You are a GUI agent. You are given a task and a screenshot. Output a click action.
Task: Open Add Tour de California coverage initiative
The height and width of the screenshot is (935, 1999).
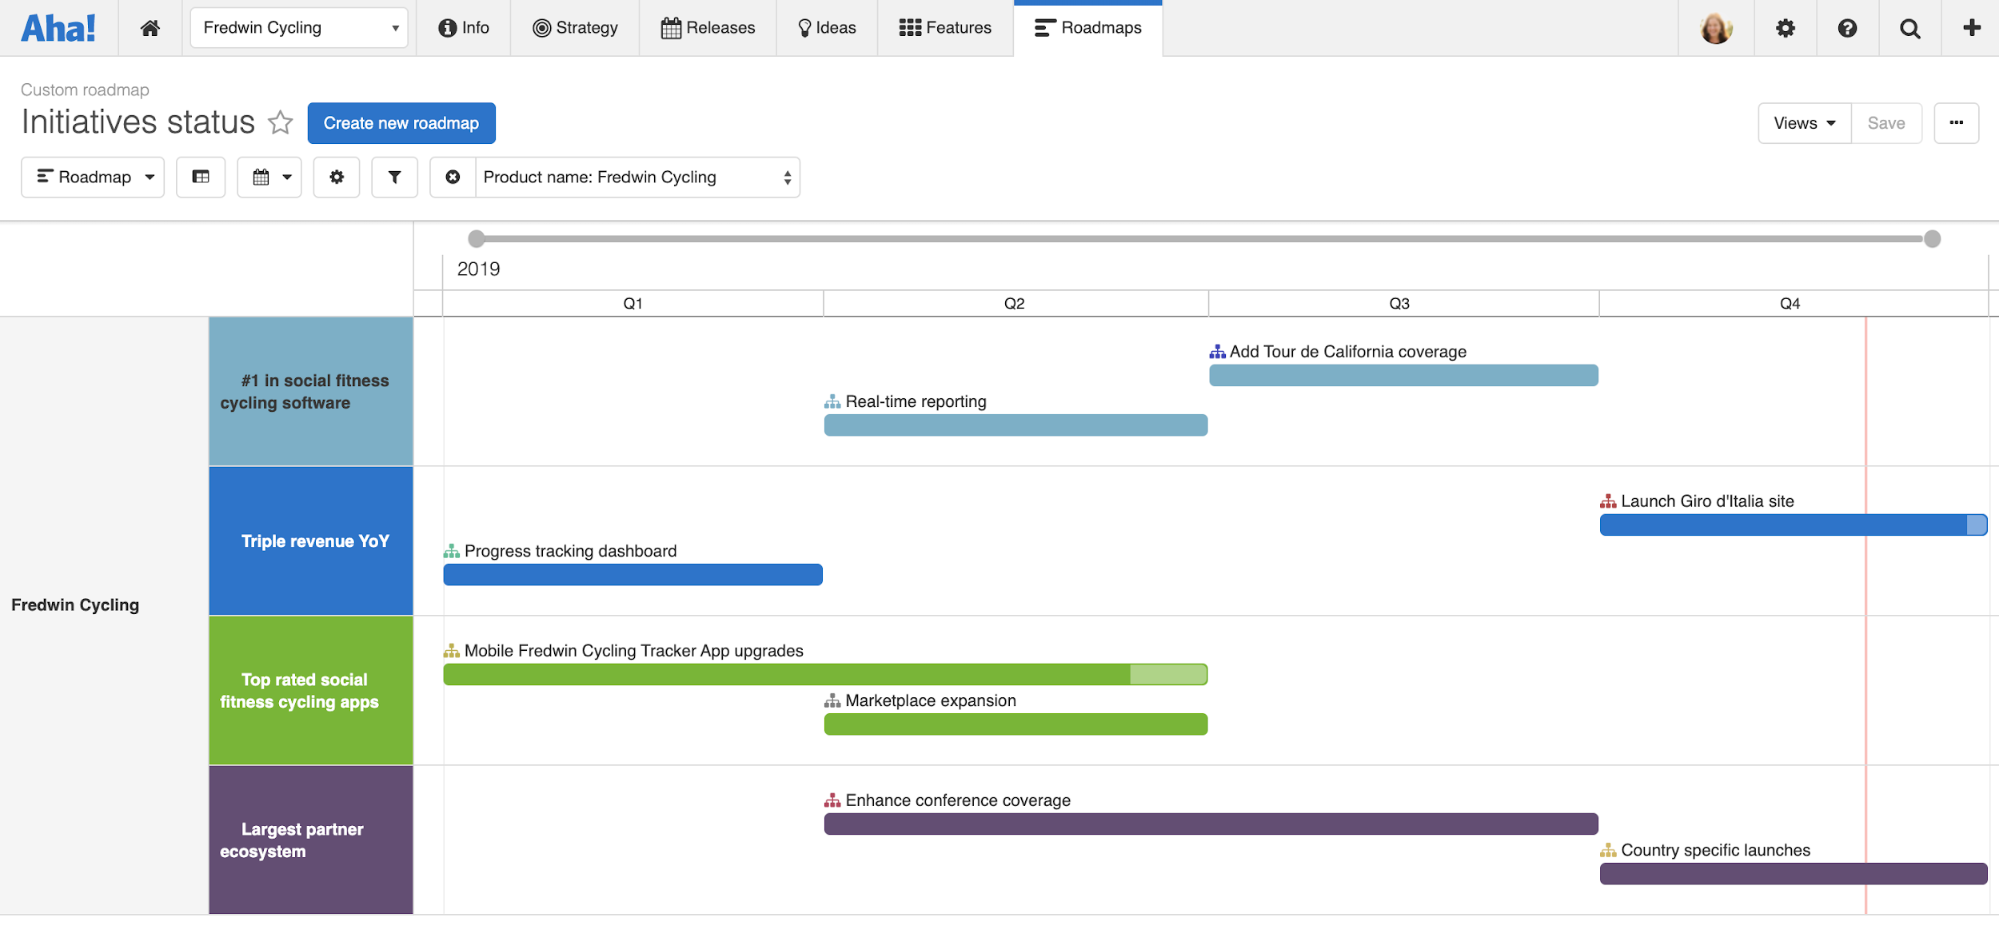1348,352
